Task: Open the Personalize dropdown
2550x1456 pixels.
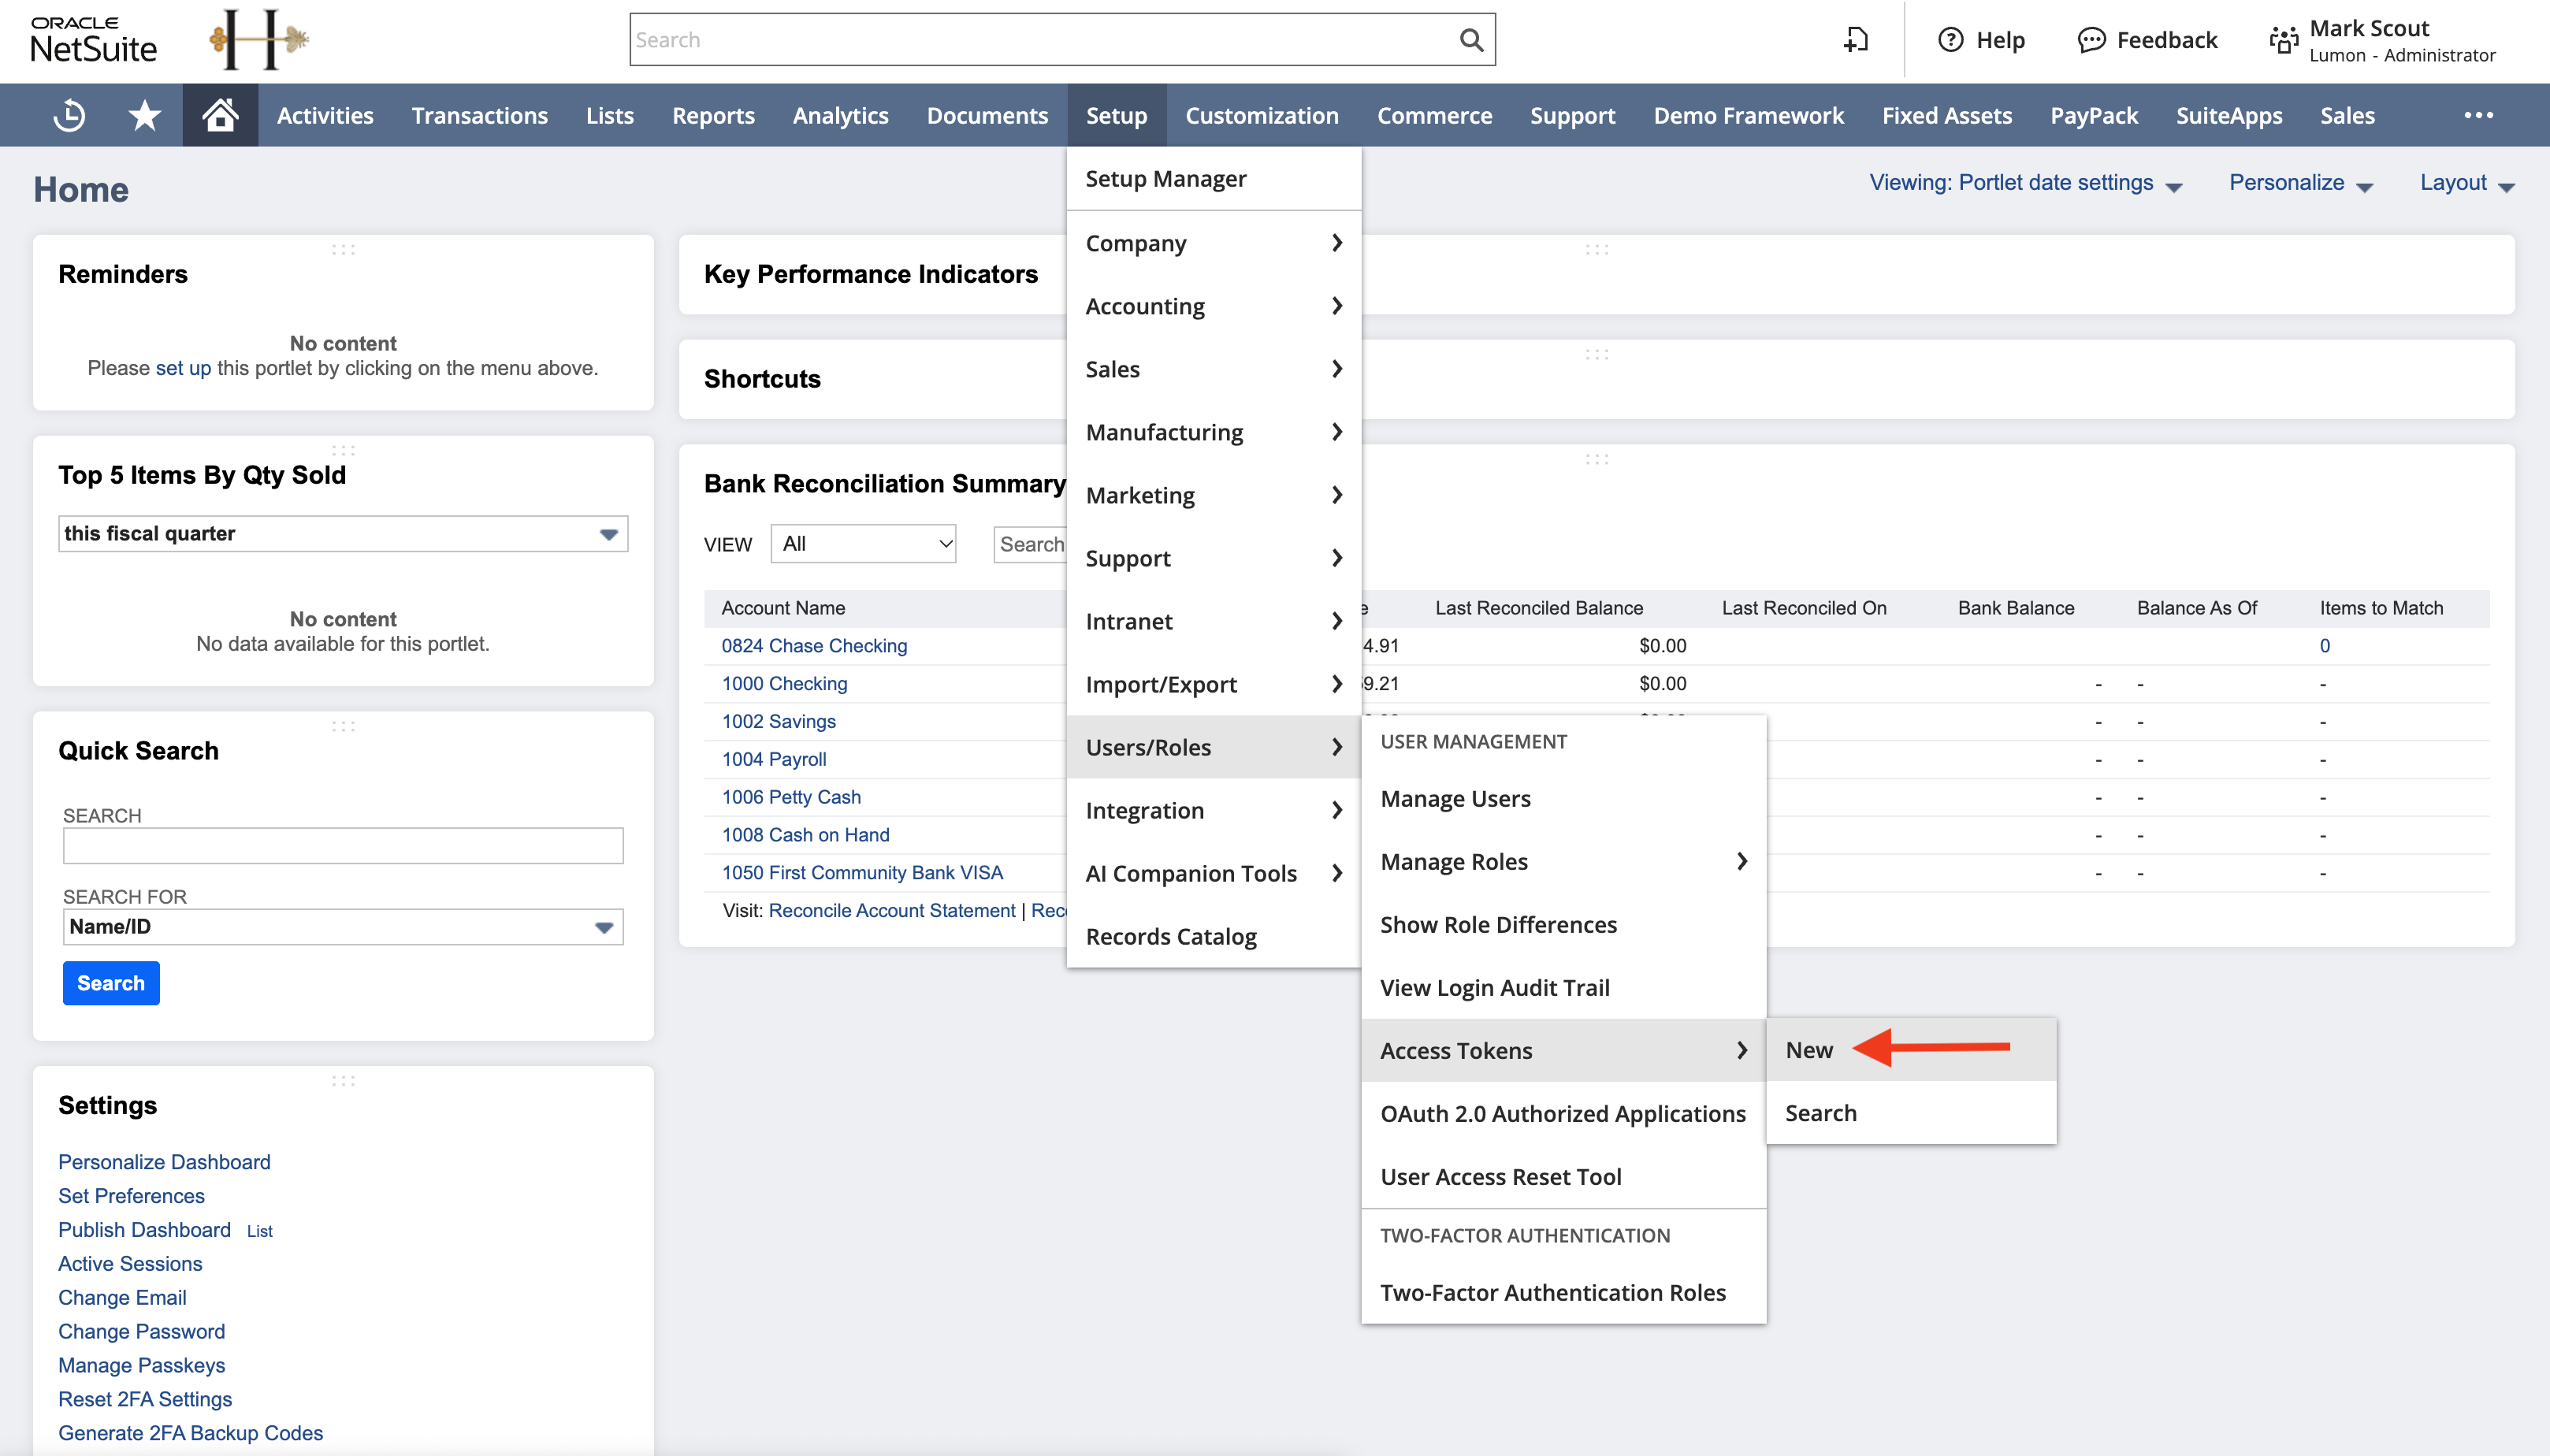Action: click(x=2300, y=183)
